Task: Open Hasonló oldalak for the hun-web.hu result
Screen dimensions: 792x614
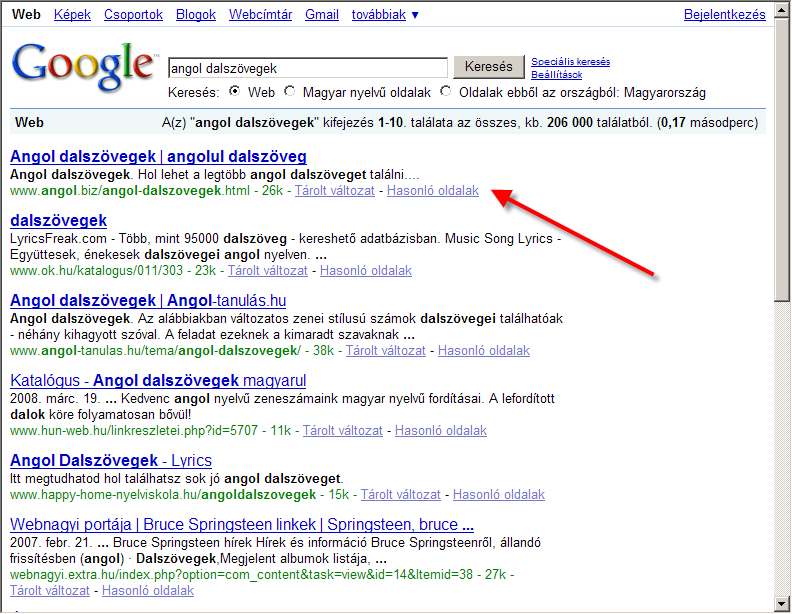Action: (x=441, y=431)
